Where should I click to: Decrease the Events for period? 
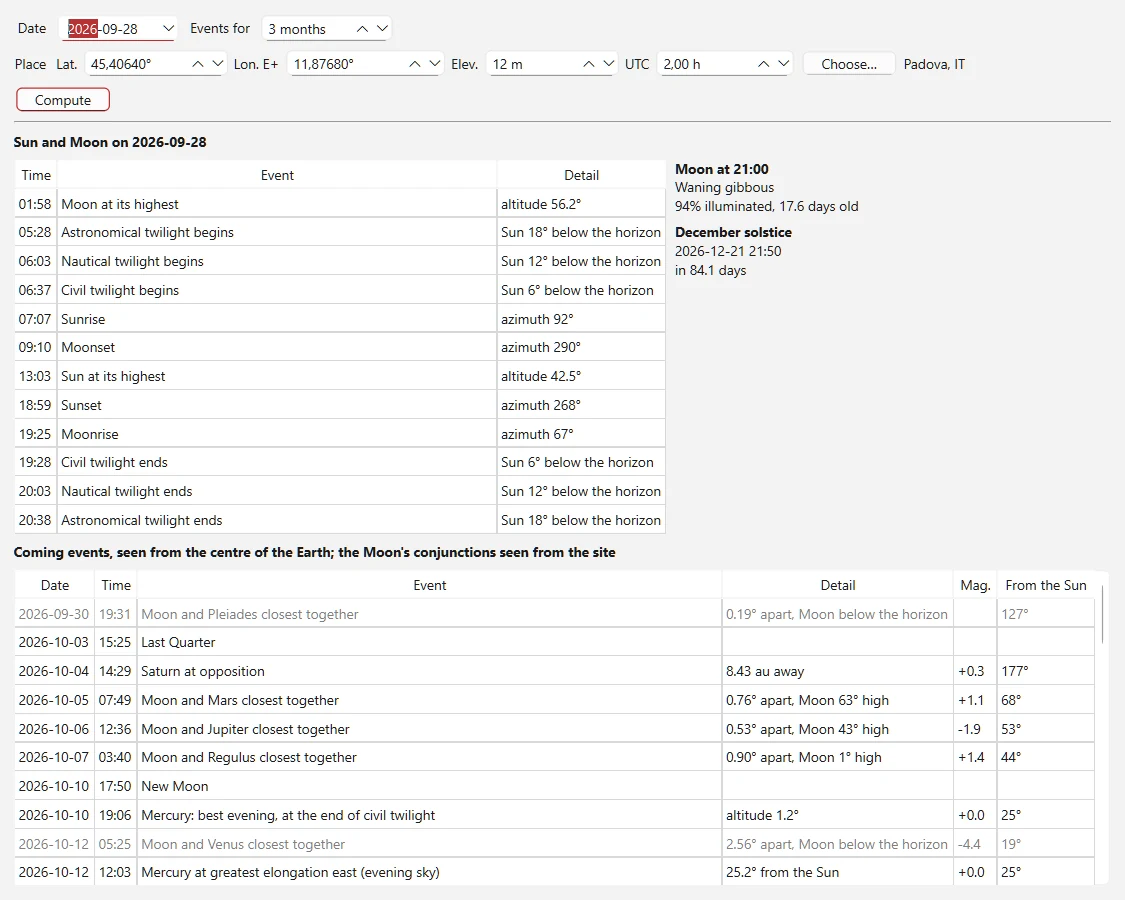(x=382, y=29)
